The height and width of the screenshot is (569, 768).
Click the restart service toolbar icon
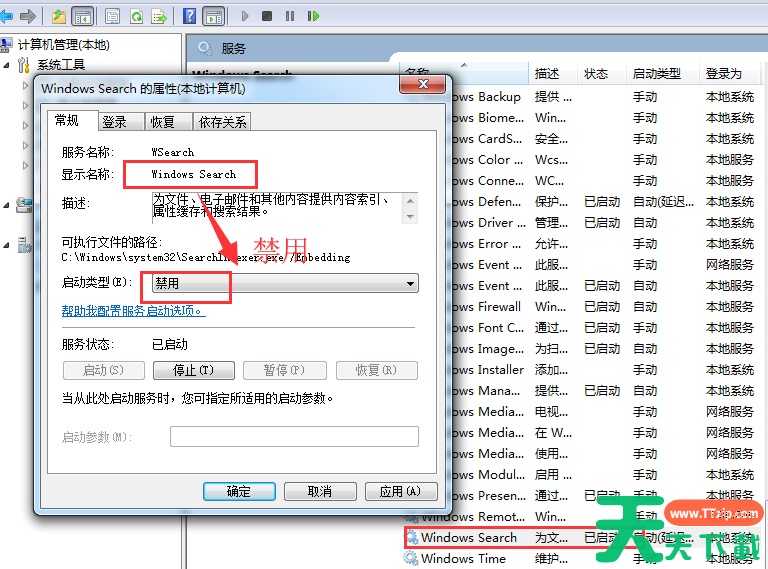pyautogui.click(x=313, y=16)
